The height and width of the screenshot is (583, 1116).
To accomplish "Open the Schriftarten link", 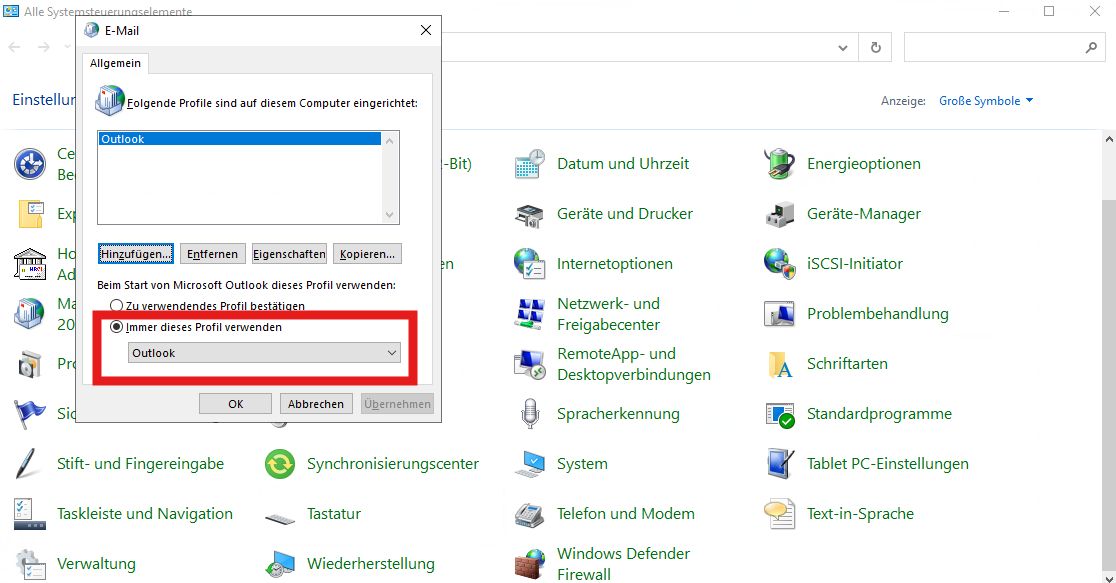I will coord(847,364).
